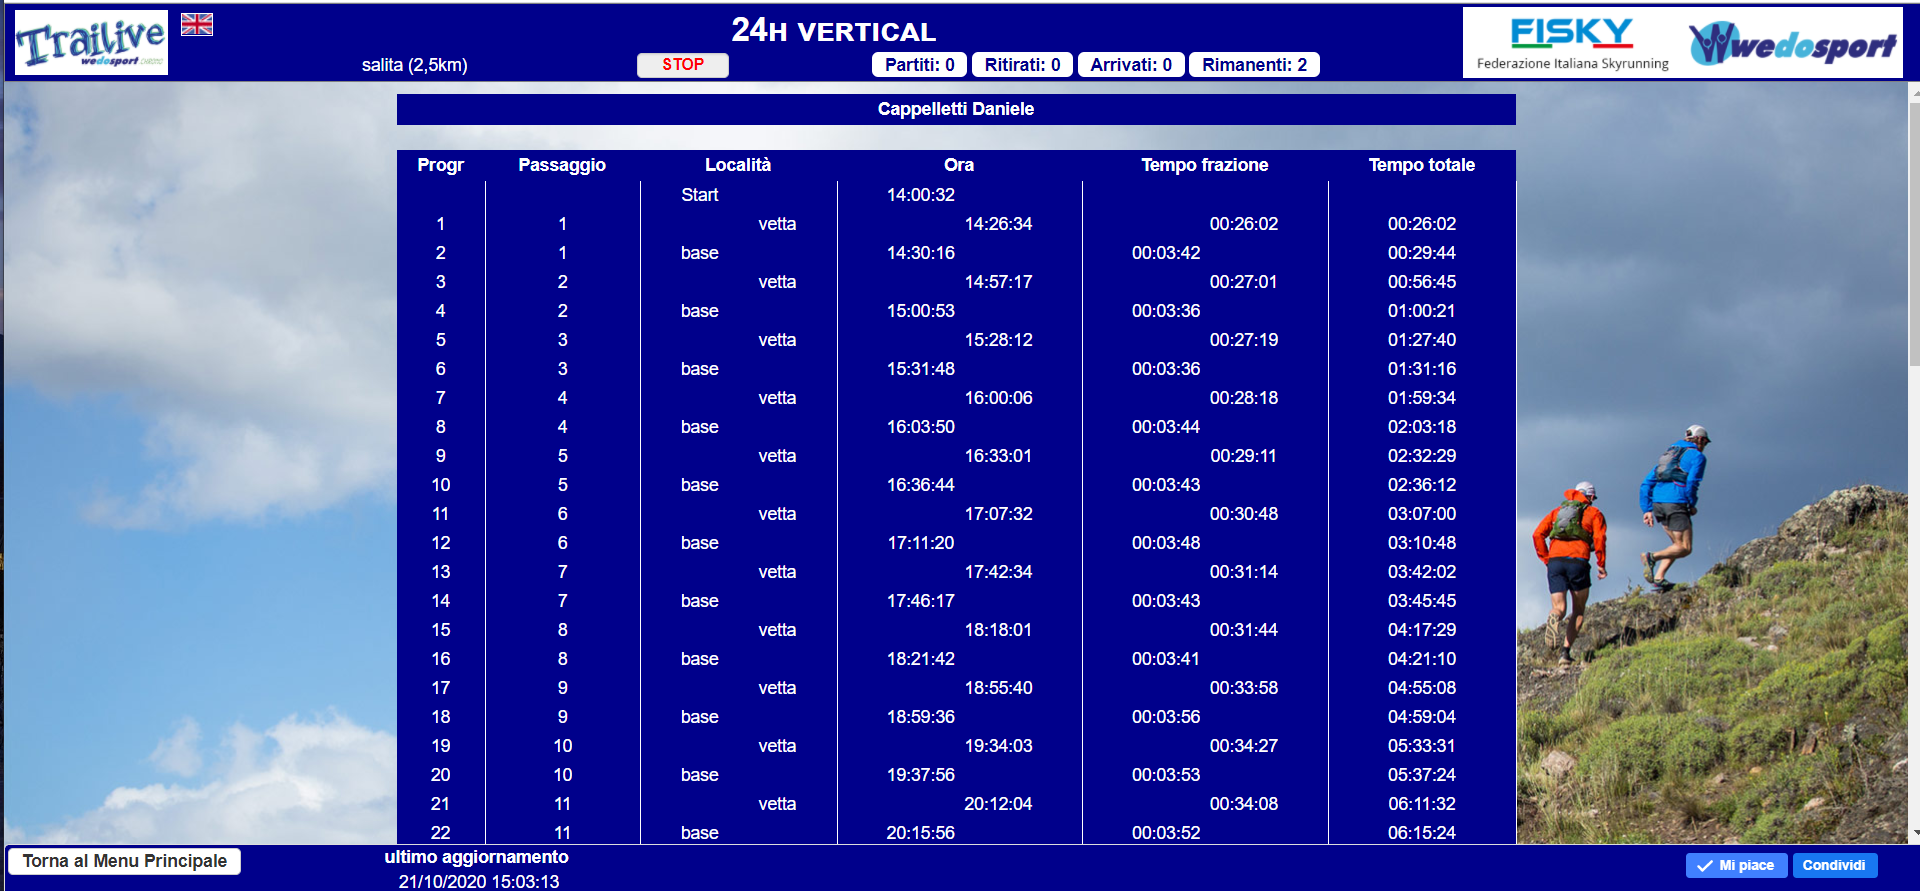1920x891 pixels.
Task: Click the Tempo frazione column header
Action: (1205, 165)
